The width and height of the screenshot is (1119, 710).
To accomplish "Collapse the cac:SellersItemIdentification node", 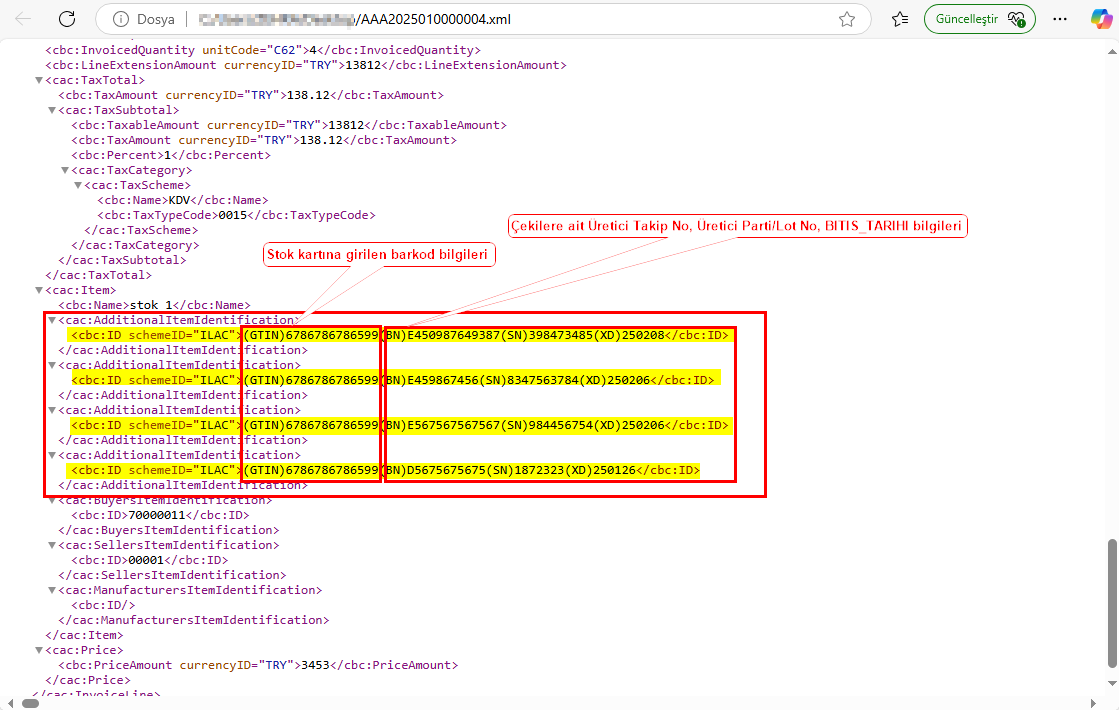I will [52, 545].
